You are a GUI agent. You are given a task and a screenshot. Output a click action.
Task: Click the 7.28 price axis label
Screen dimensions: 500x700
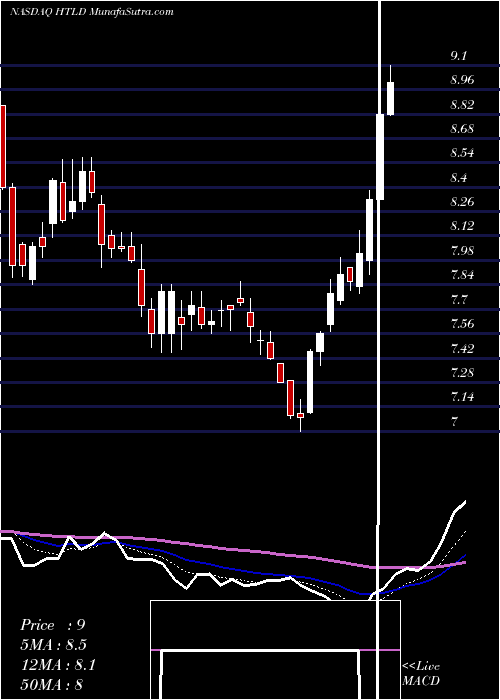click(462, 372)
